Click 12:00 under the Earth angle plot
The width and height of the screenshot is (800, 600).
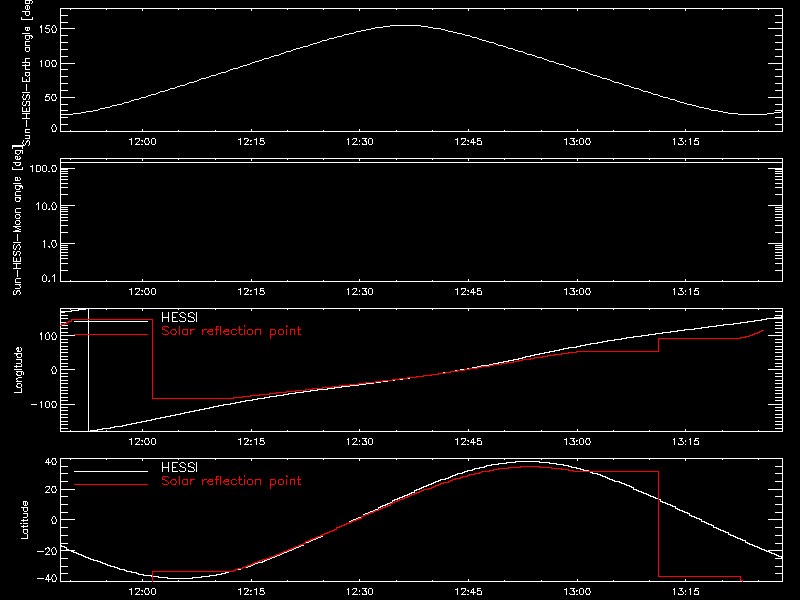pos(142,142)
